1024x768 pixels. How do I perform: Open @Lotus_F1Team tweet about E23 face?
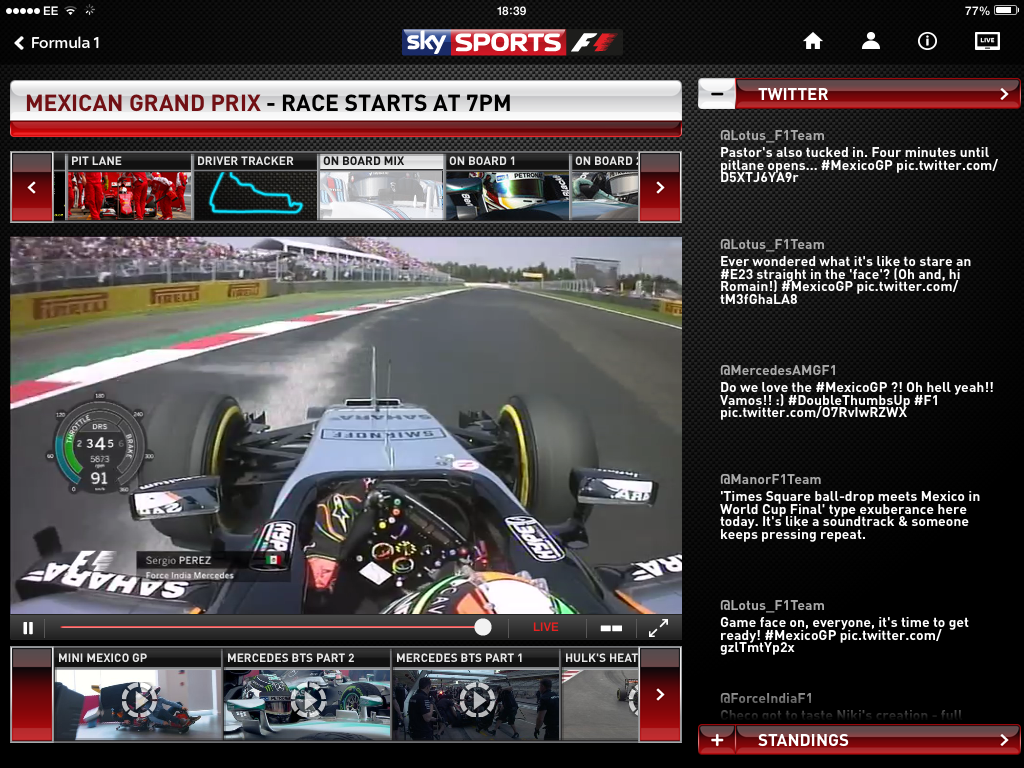pos(846,272)
